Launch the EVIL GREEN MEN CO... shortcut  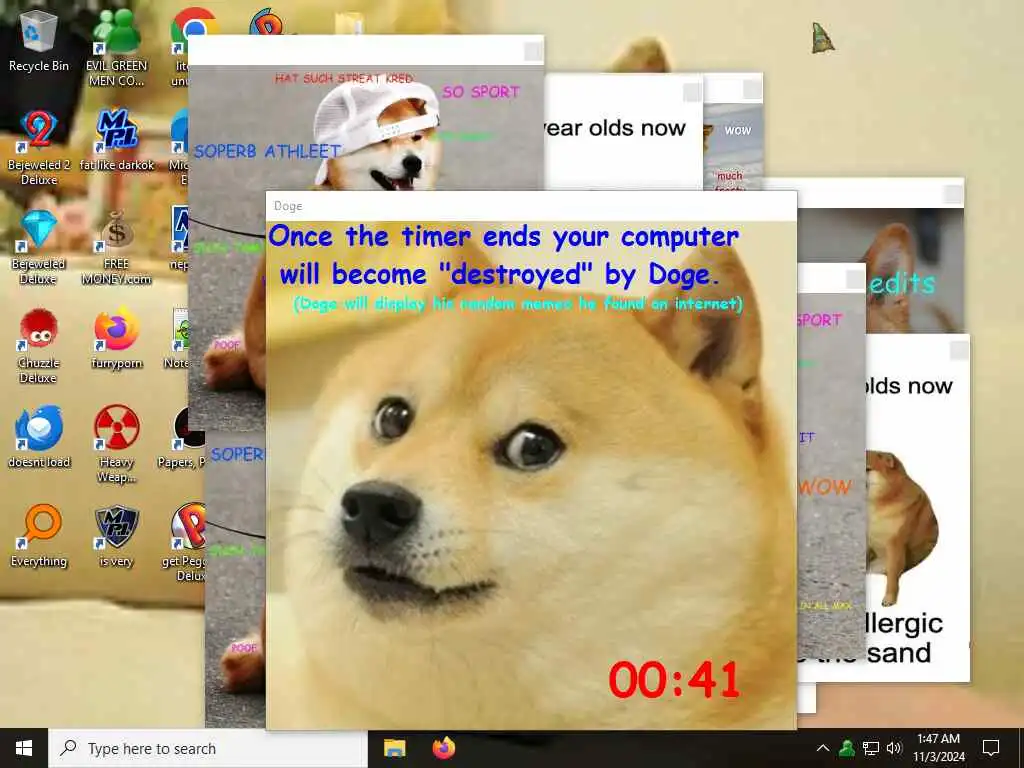[x=116, y=49]
